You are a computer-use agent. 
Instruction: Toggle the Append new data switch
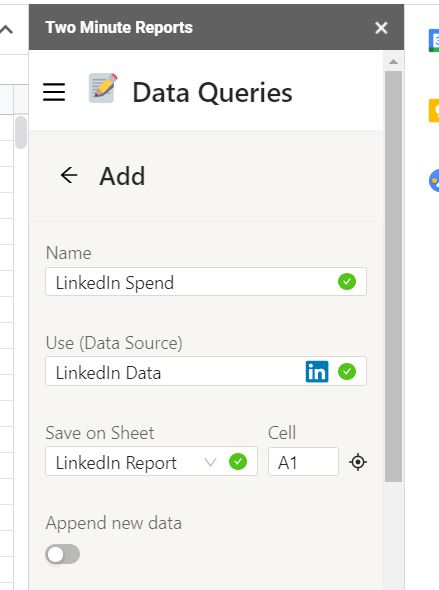(x=62, y=554)
